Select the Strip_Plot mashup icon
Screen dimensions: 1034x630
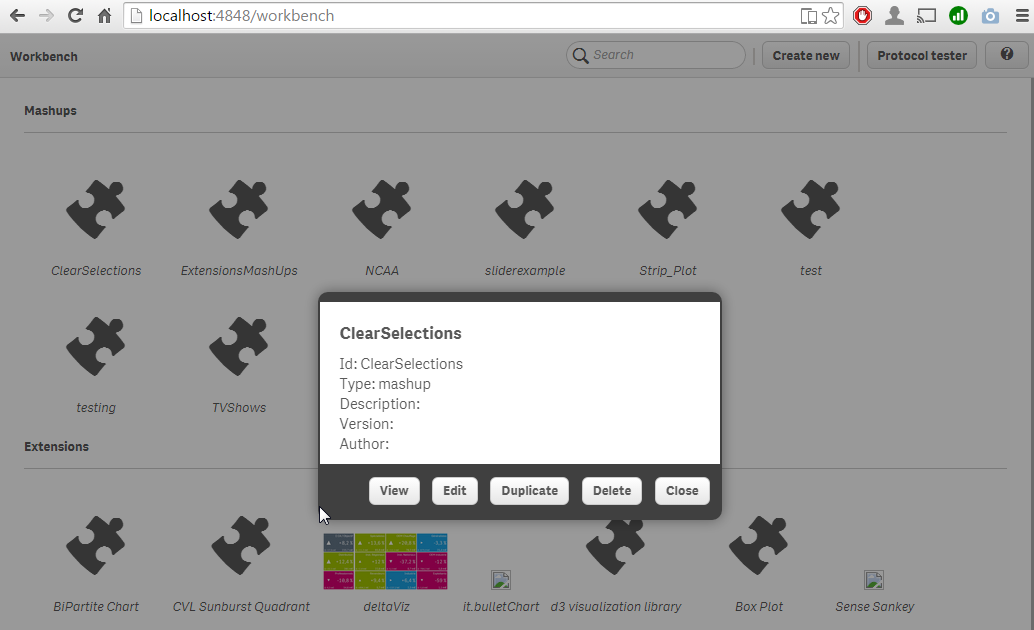(668, 209)
